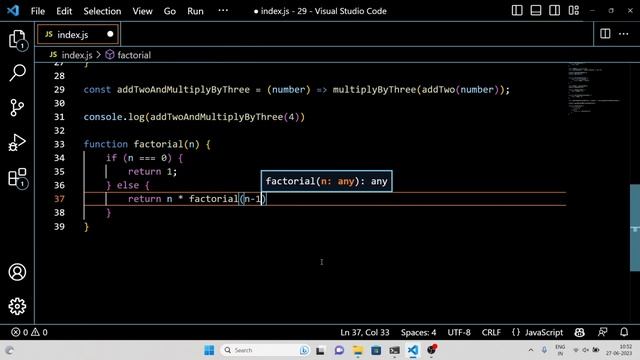Open the File menu
This screenshot has width=640, height=360.
[x=38, y=11]
